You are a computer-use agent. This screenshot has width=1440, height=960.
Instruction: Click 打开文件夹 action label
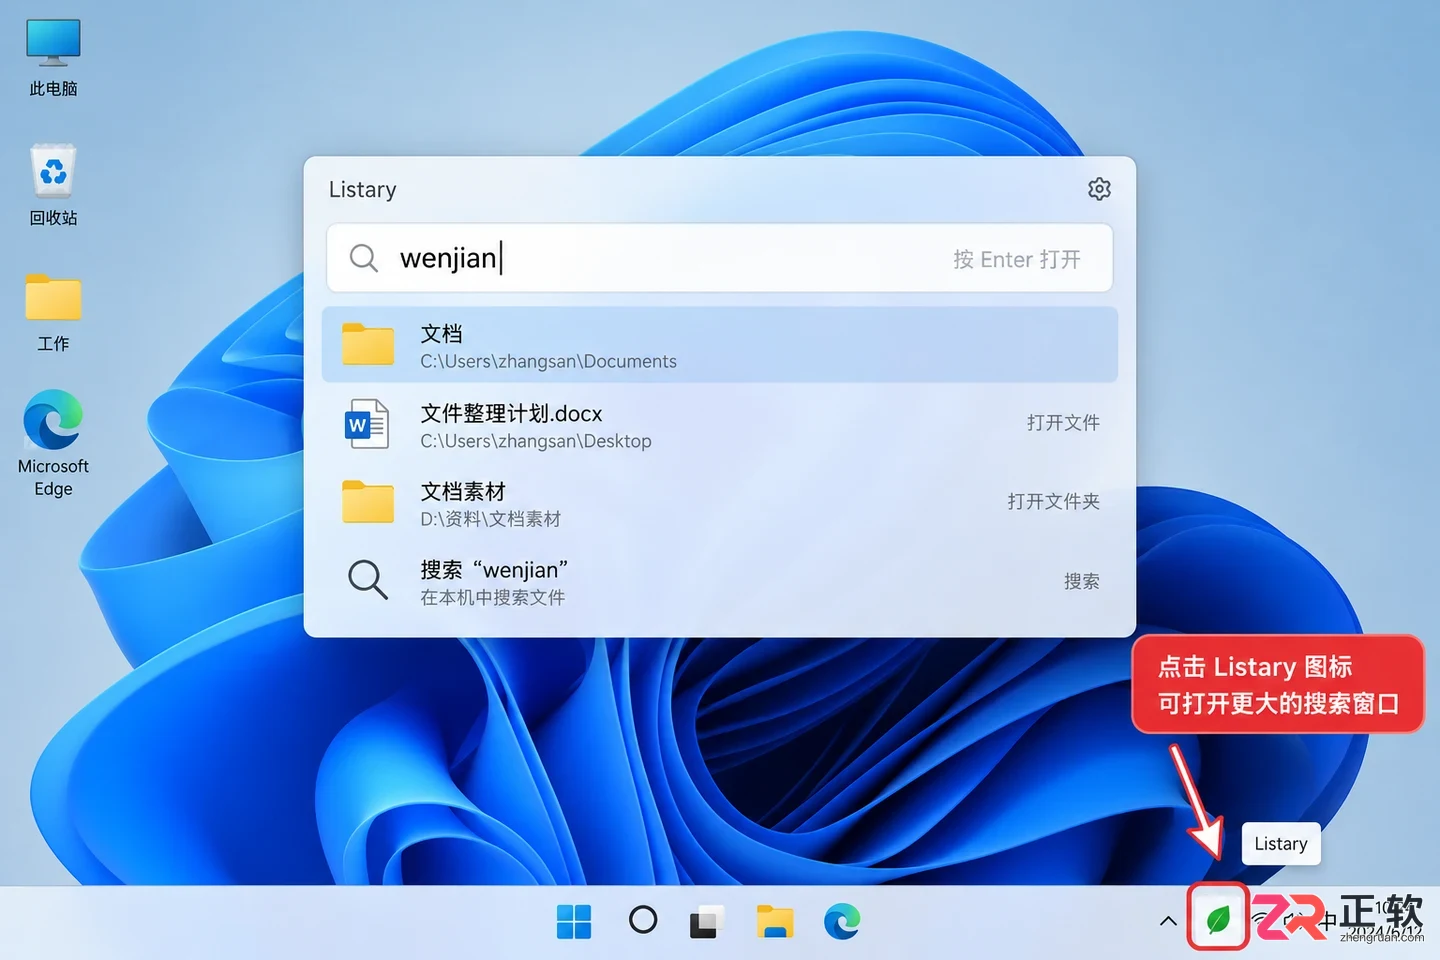pos(1053,501)
